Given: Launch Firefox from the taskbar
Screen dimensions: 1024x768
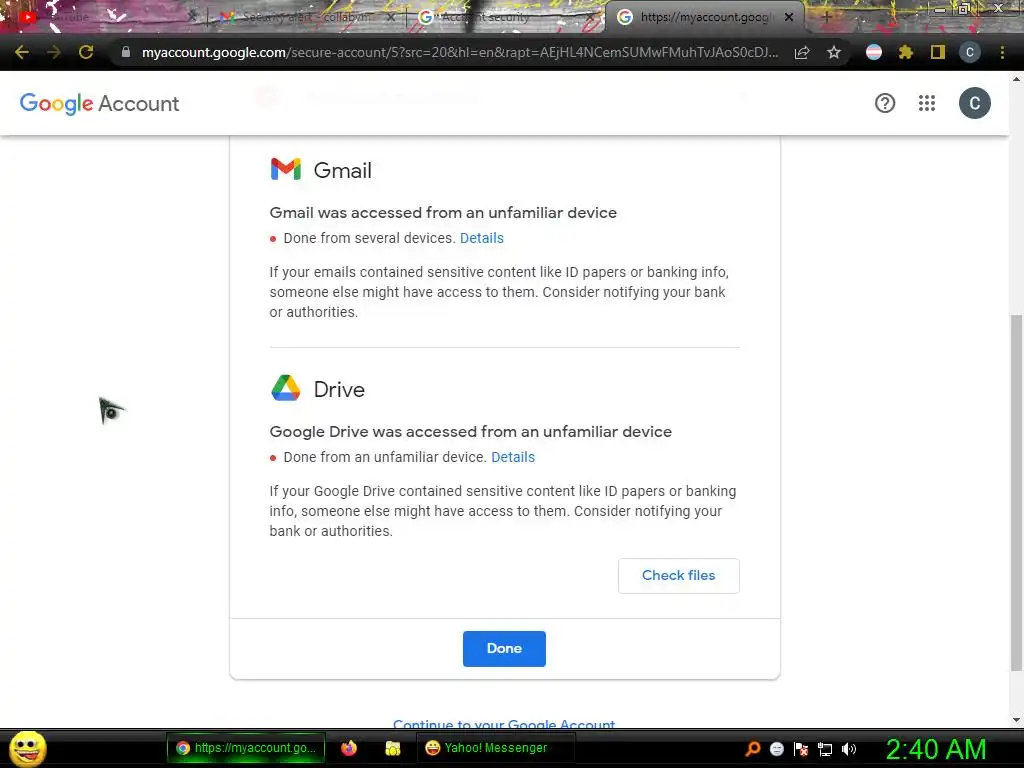Looking at the screenshot, I should pos(349,748).
